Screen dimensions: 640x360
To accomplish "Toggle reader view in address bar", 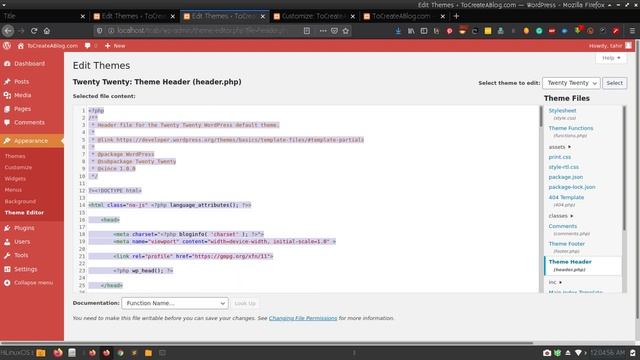I will (x=307, y=31).
